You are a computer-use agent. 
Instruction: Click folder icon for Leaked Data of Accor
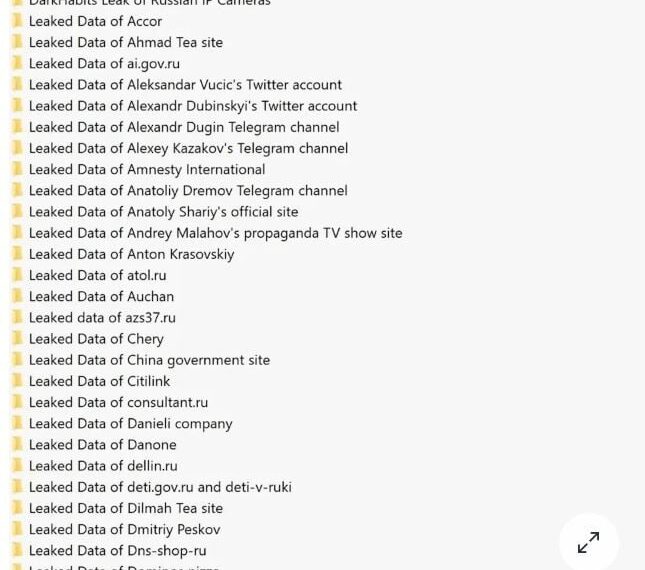(x=17, y=21)
